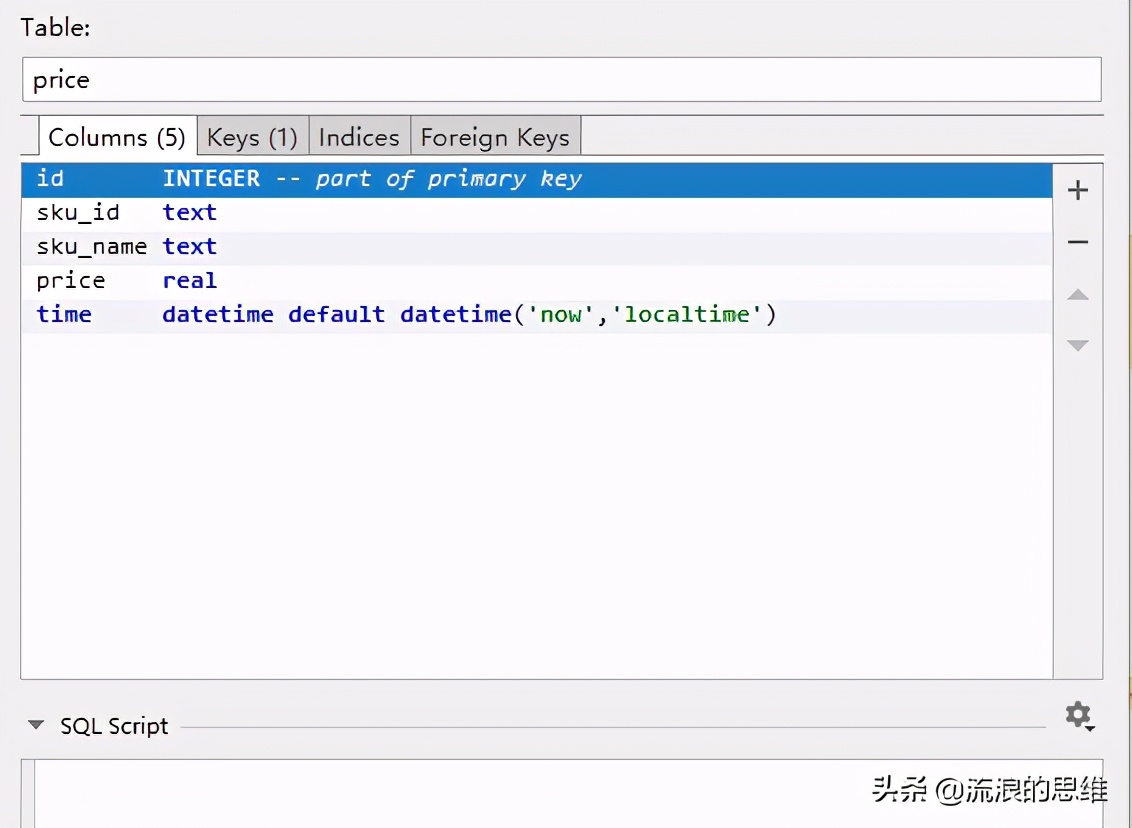Select the time column row
The width and height of the screenshot is (1132, 828).
click(x=64, y=315)
